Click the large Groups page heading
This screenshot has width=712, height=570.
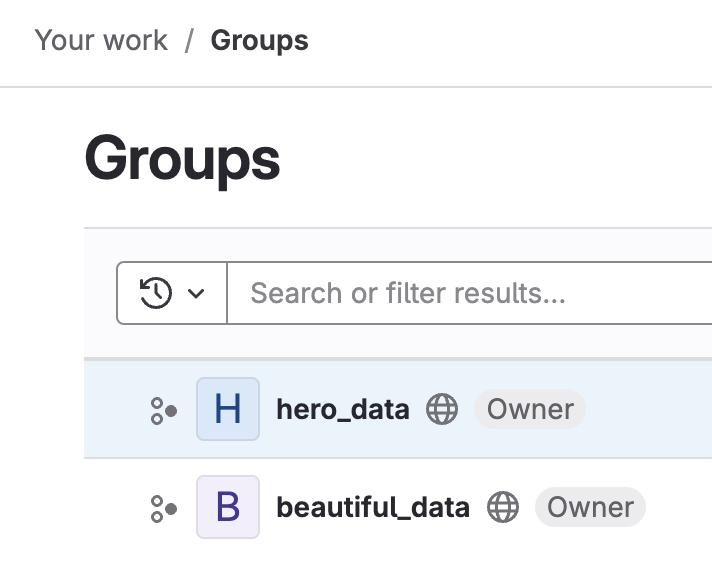(182, 158)
